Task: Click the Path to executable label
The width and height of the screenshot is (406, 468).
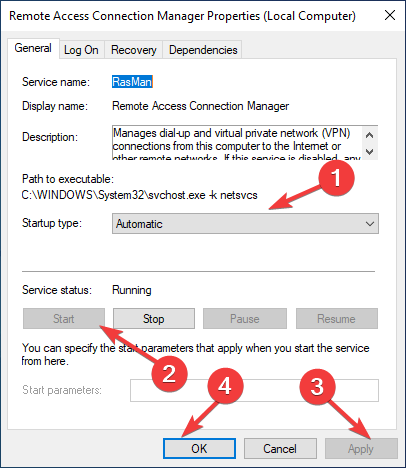Action: pyautogui.click(x=68, y=179)
